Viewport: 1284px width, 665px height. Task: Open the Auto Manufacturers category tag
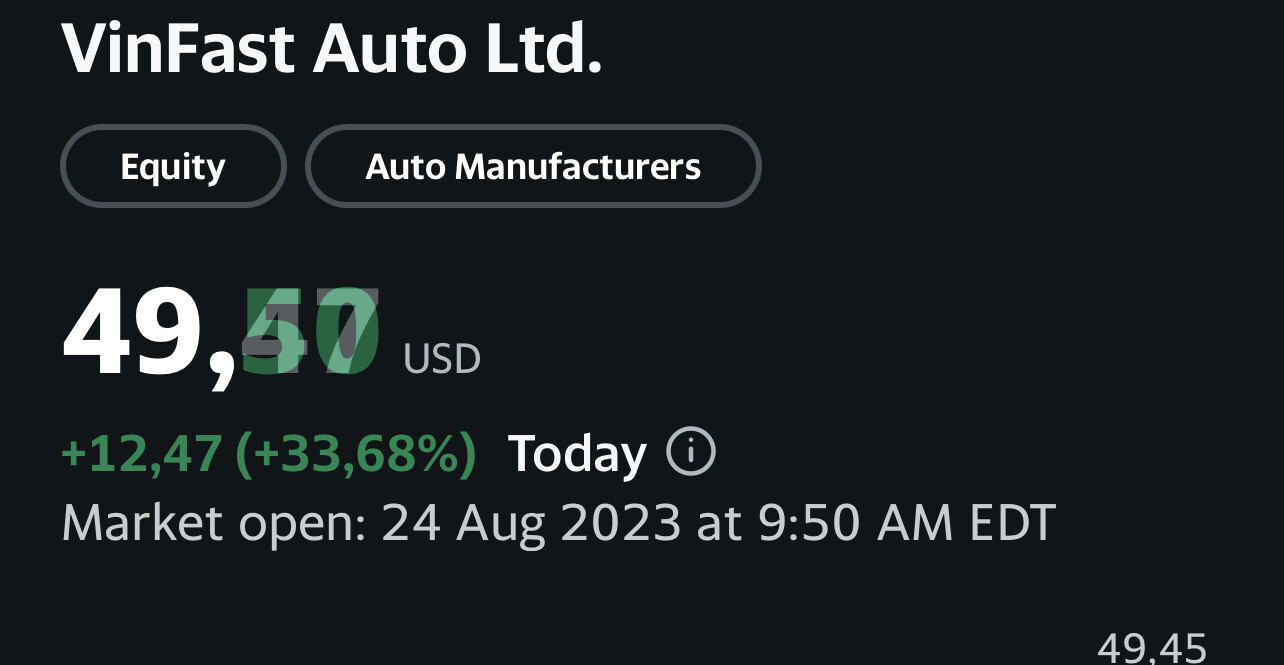pyautogui.click(x=533, y=166)
